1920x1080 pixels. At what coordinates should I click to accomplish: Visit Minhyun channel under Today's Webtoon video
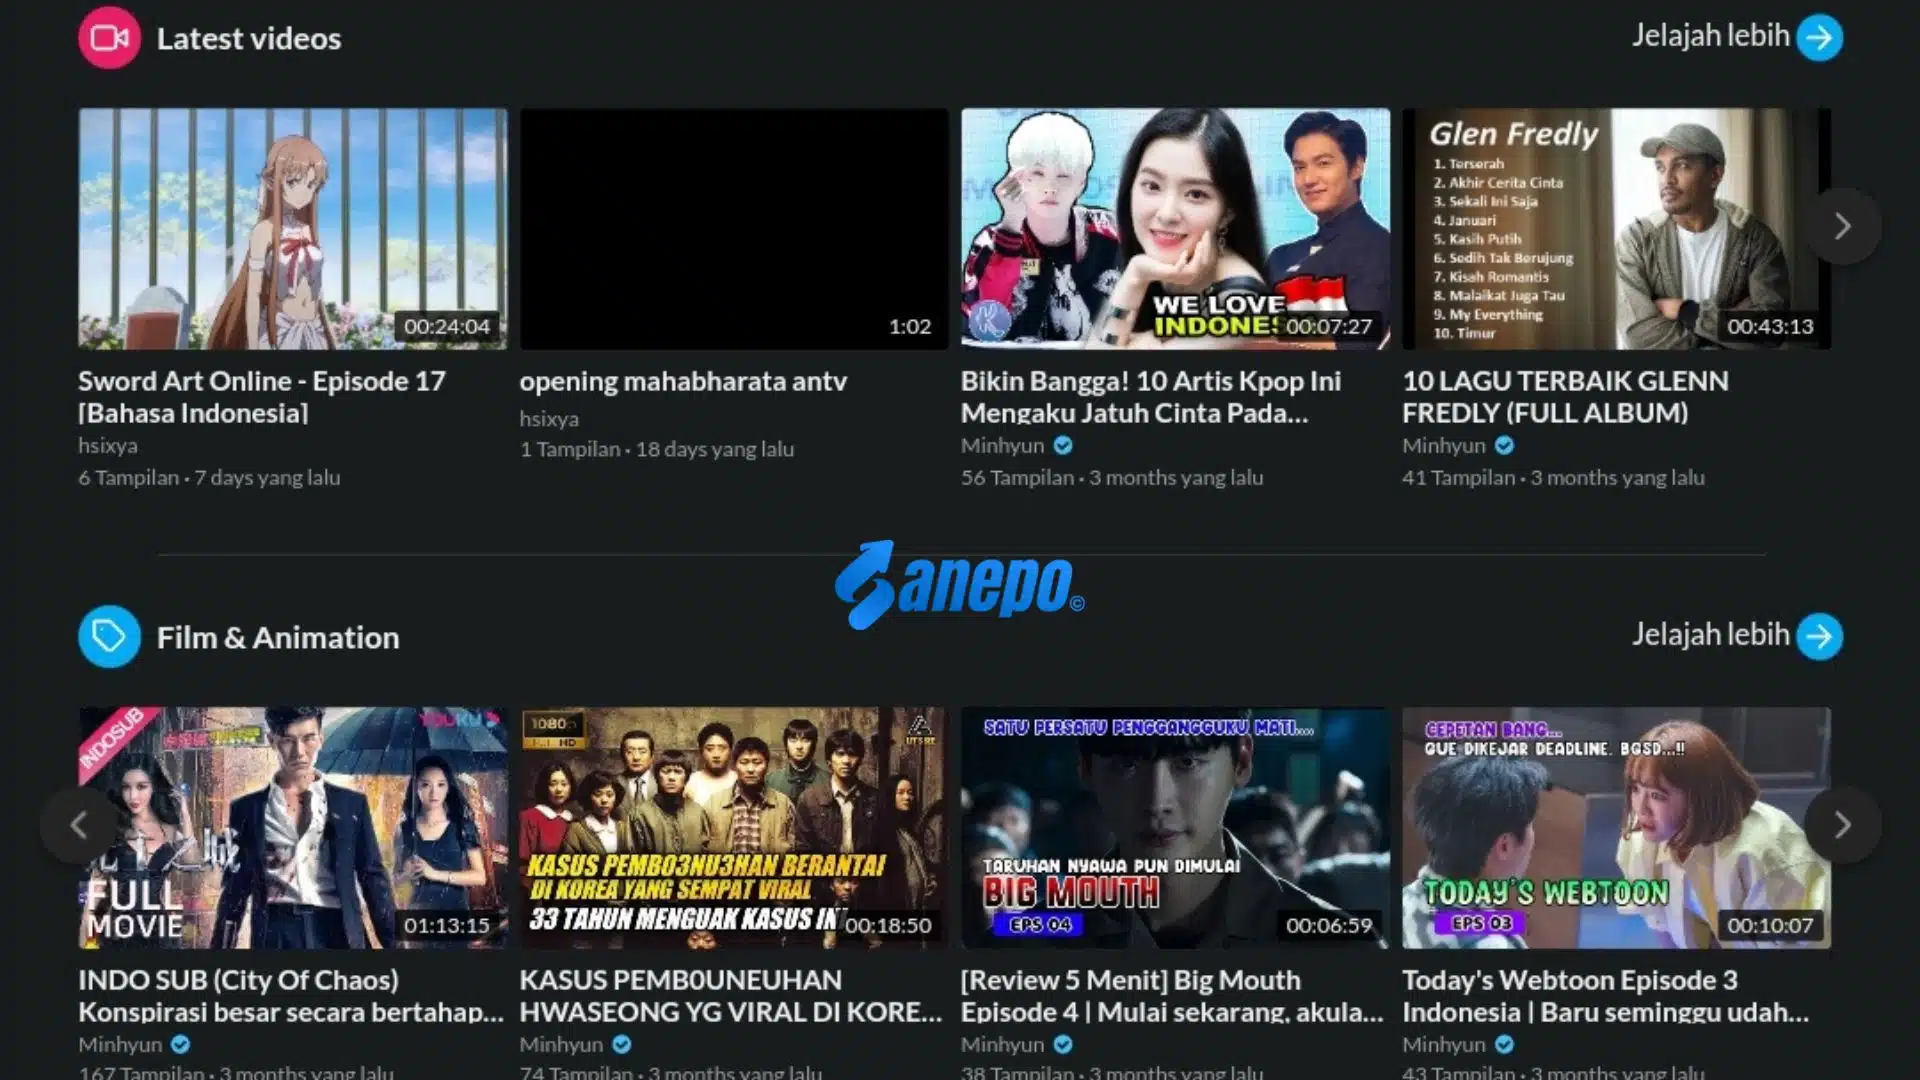coord(1443,1045)
